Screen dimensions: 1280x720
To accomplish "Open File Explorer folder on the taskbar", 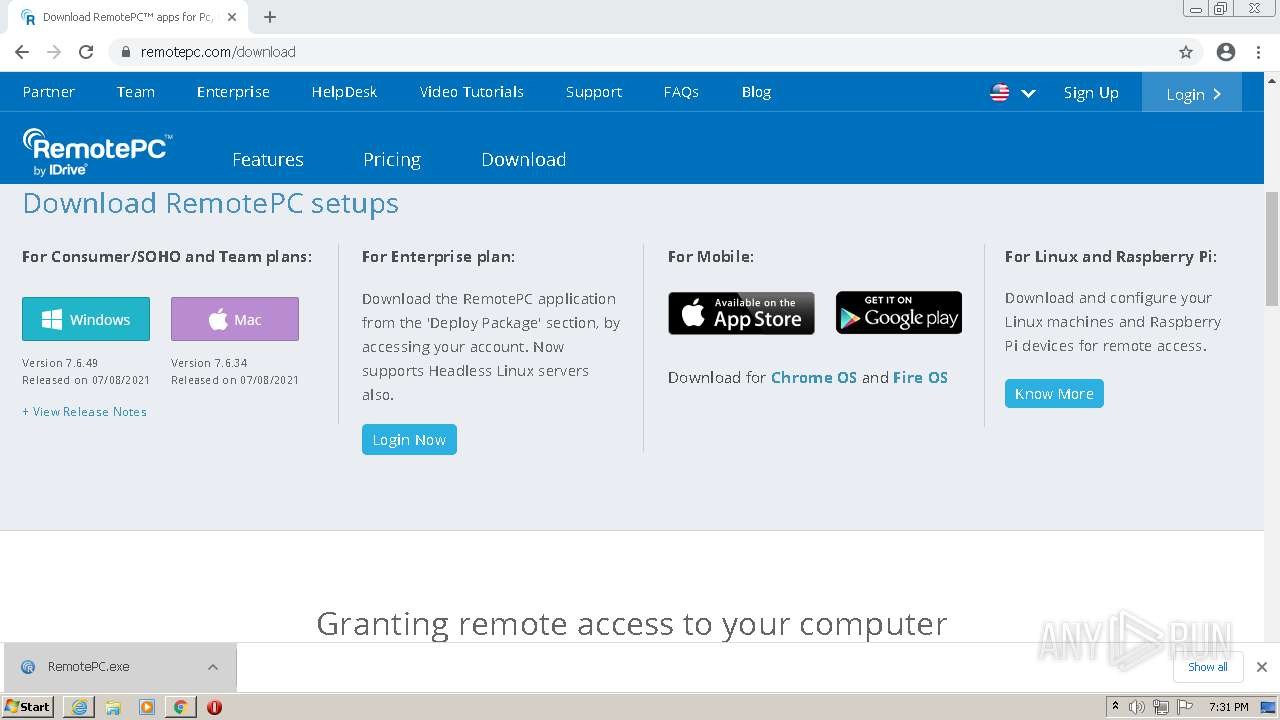I will click(x=113, y=707).
